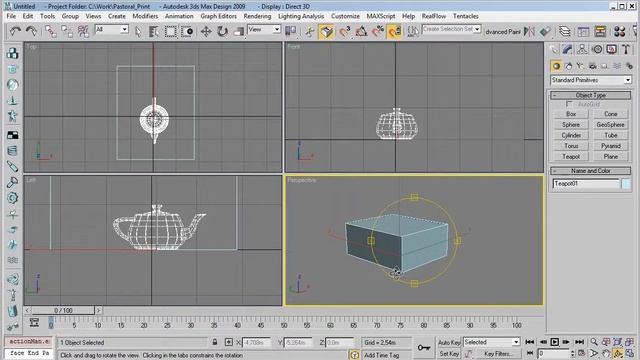The width and height of the screenshot is (640, 360).
Task: Click the Torus primitive button
Action: point(571,146)
